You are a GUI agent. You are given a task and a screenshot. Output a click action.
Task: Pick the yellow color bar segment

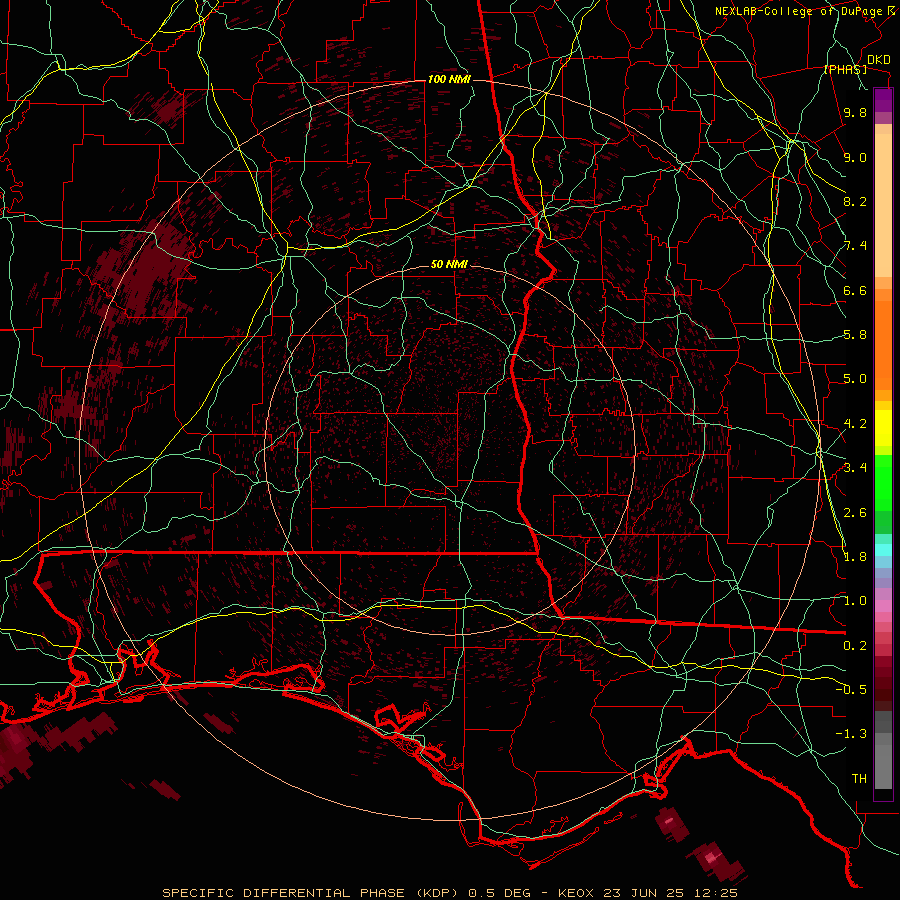[883, 428]
